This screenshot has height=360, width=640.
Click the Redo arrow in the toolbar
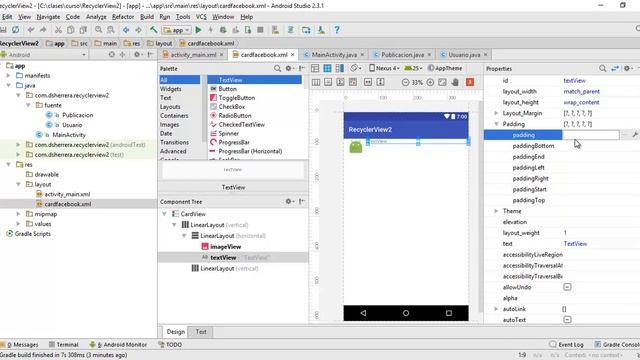click(x=42, y=30)
